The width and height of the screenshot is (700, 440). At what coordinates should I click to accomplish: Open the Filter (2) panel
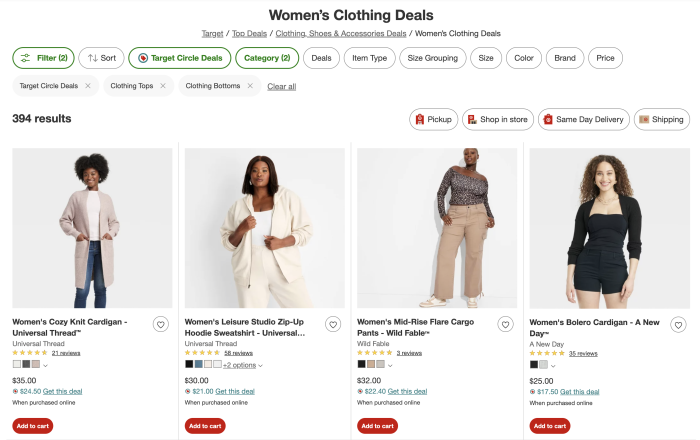(43, 58)
